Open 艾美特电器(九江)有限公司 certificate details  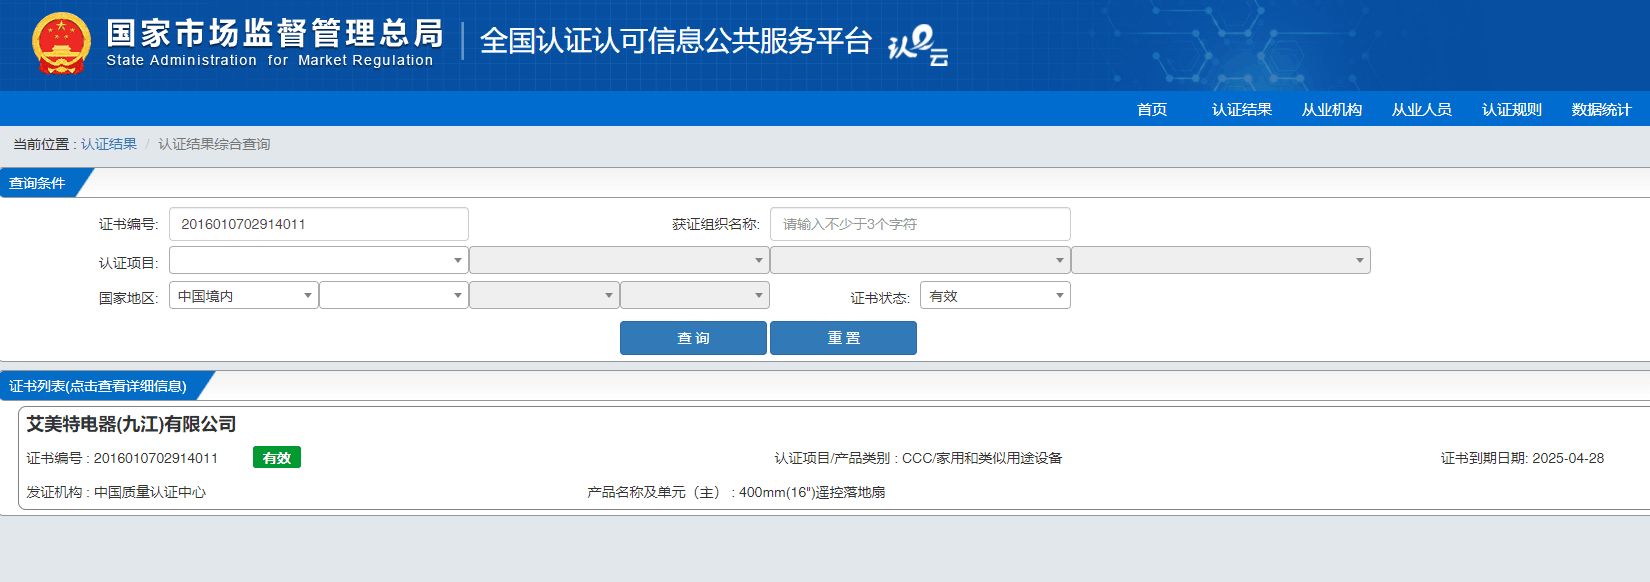(131, 424)
